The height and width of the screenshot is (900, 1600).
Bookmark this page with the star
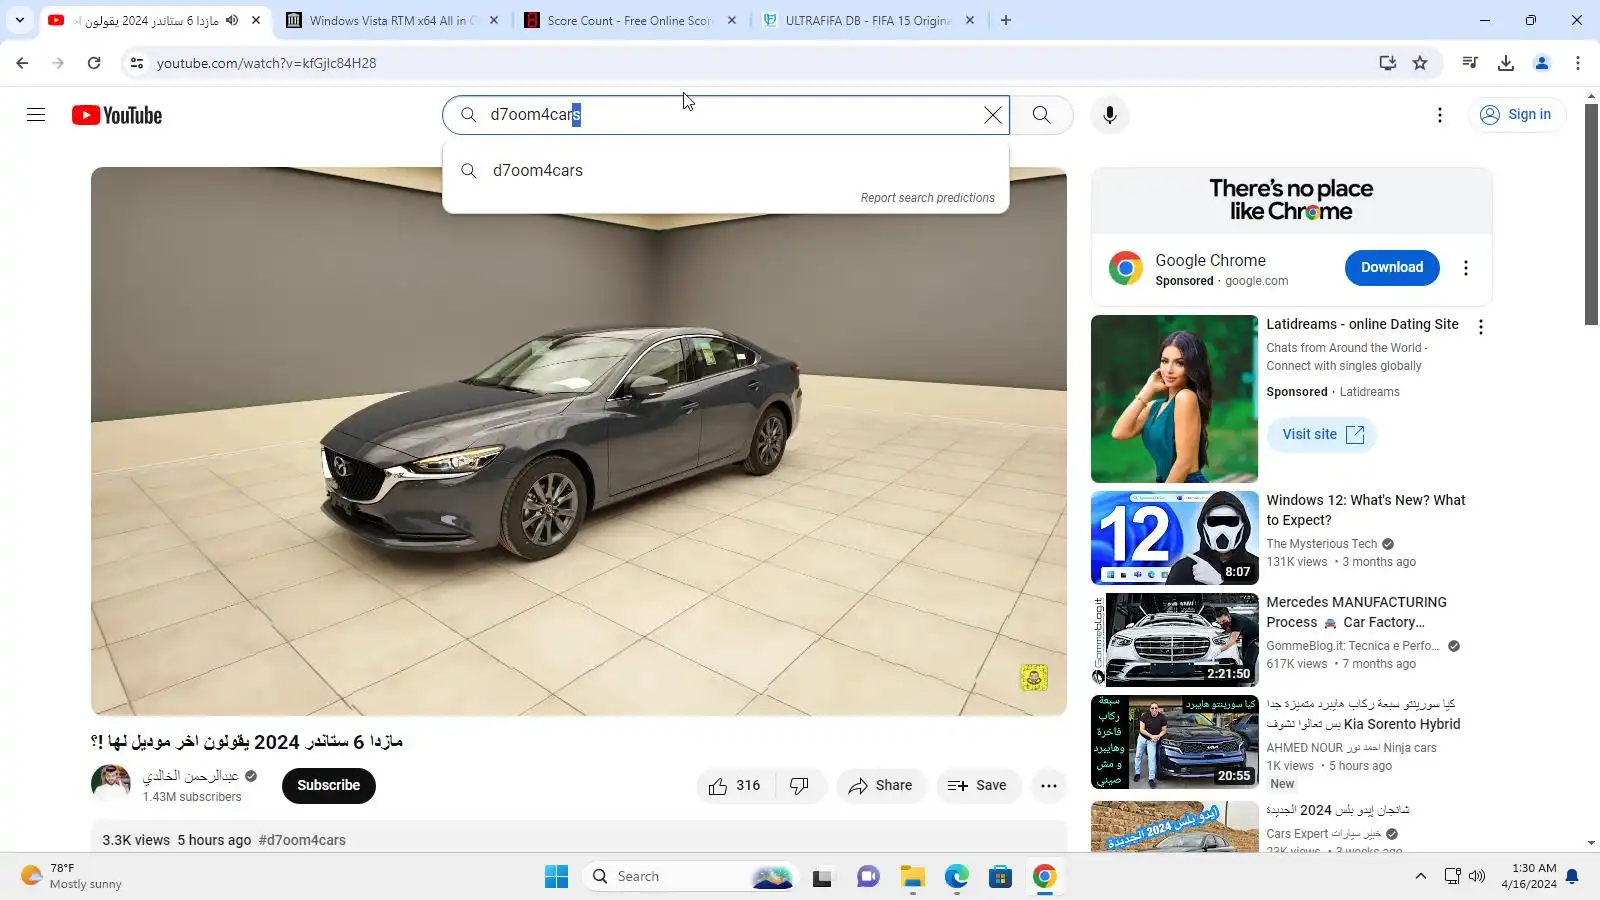tap(1420, 63)
